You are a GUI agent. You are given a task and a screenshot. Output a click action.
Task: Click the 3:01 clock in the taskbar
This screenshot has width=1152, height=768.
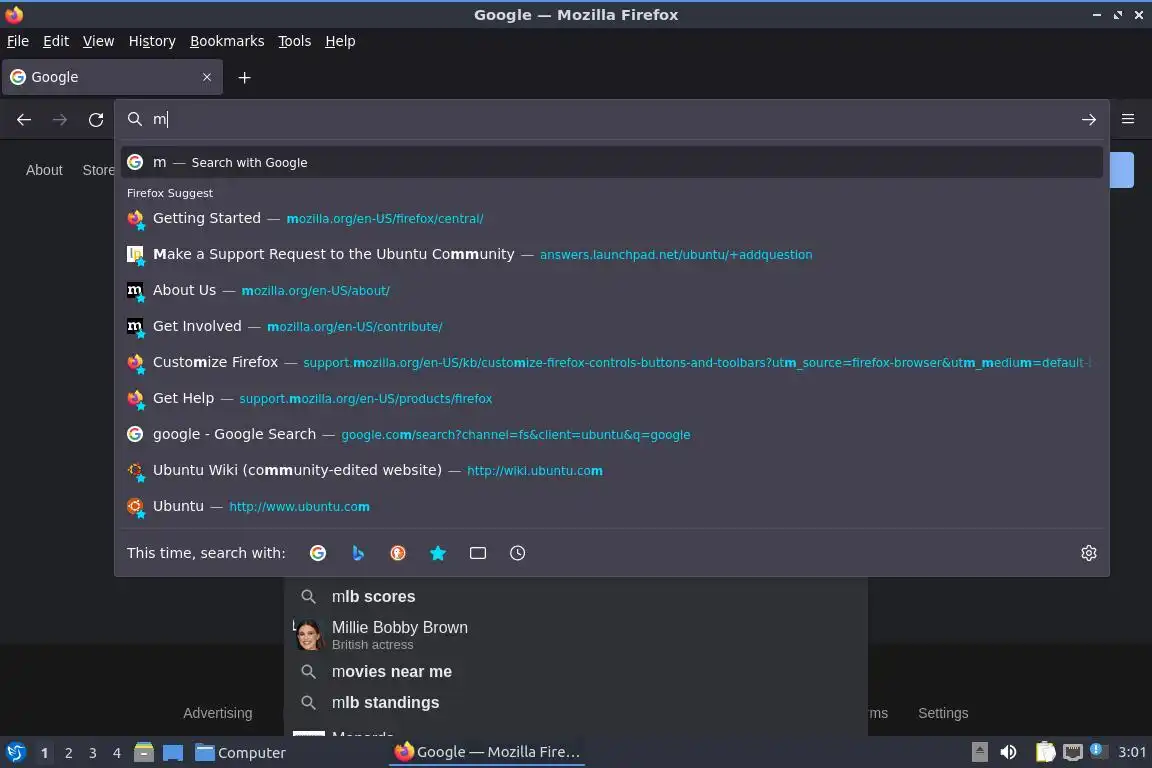coord(1131,752)
